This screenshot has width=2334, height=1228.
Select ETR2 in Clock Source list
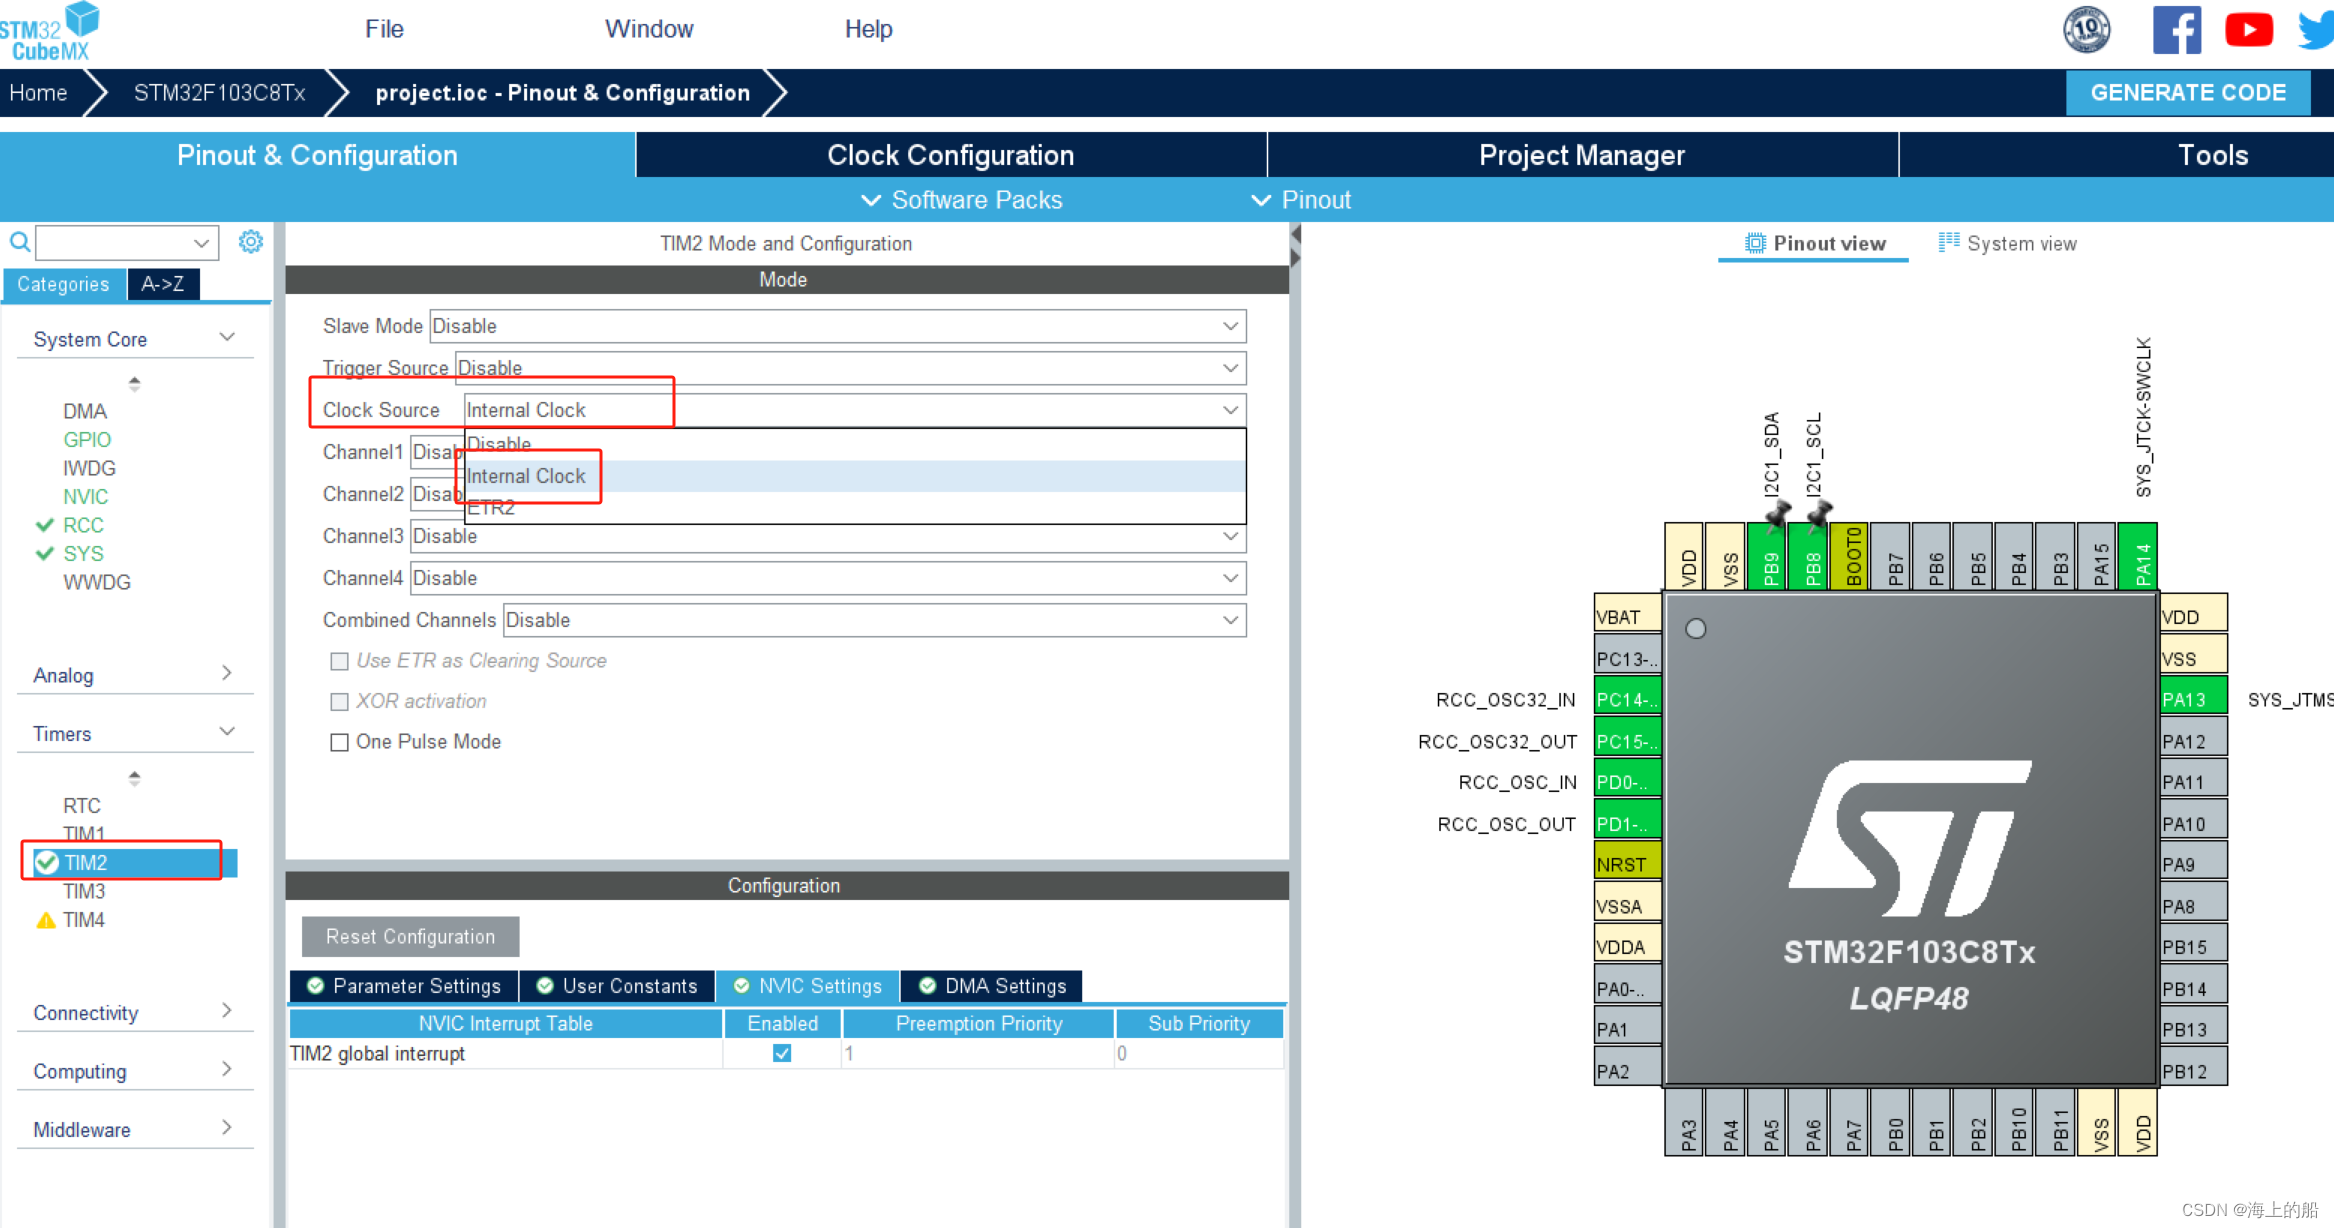pos(492,508)
